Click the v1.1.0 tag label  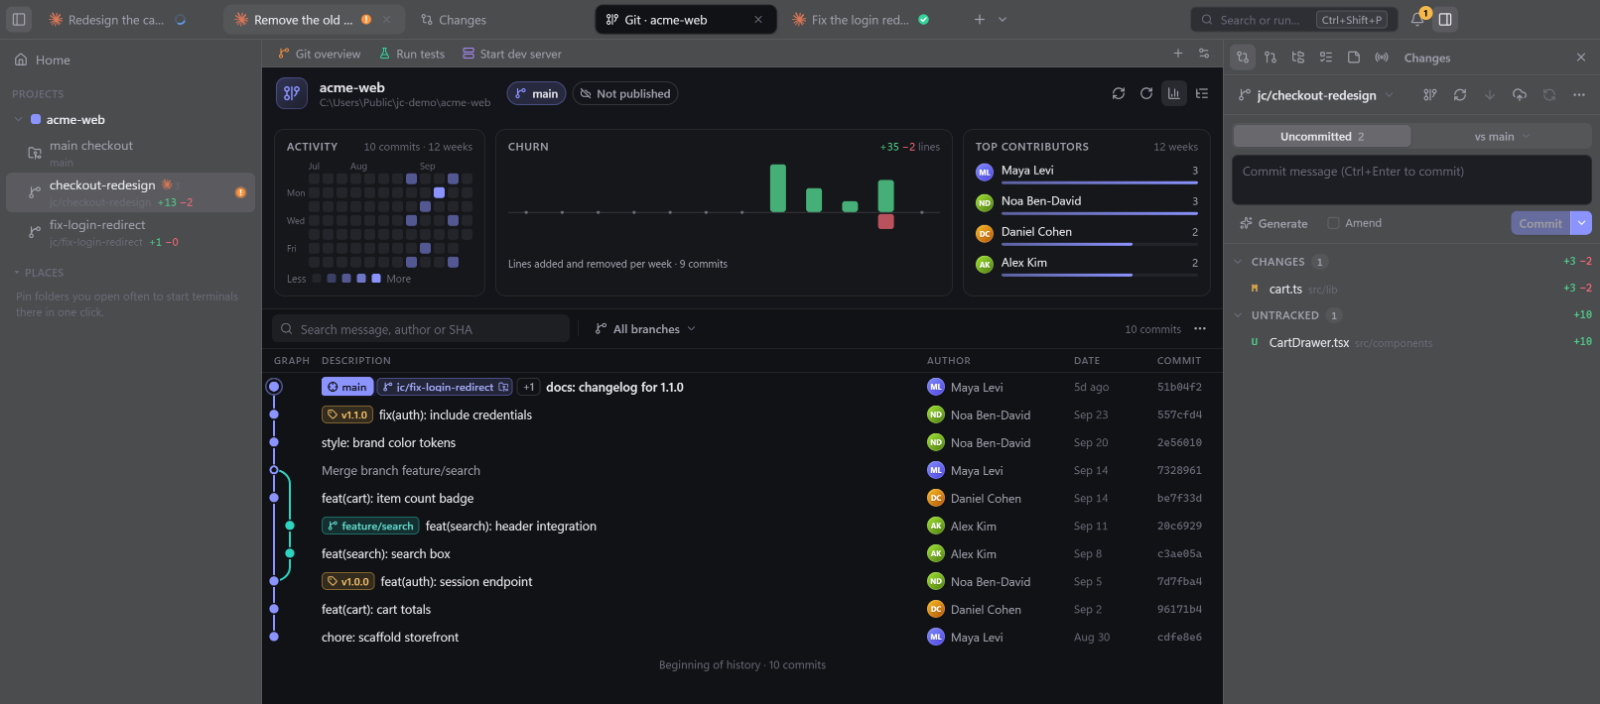347,415
